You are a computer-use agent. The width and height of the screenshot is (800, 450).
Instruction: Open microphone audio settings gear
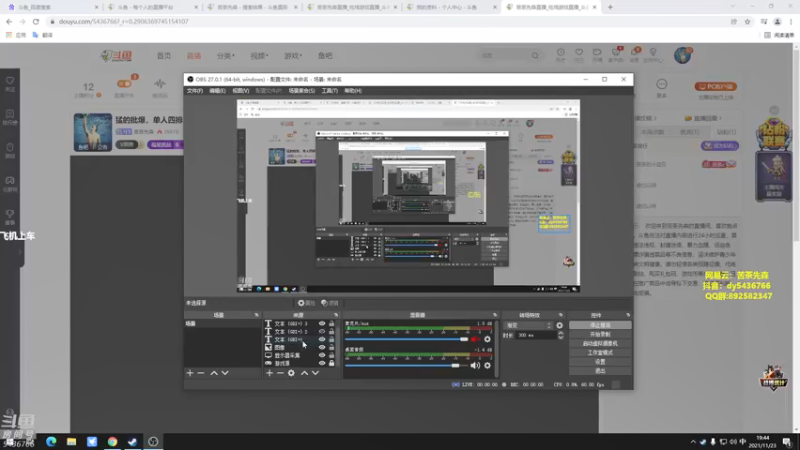pyautogui.click(x=487, y=339)
